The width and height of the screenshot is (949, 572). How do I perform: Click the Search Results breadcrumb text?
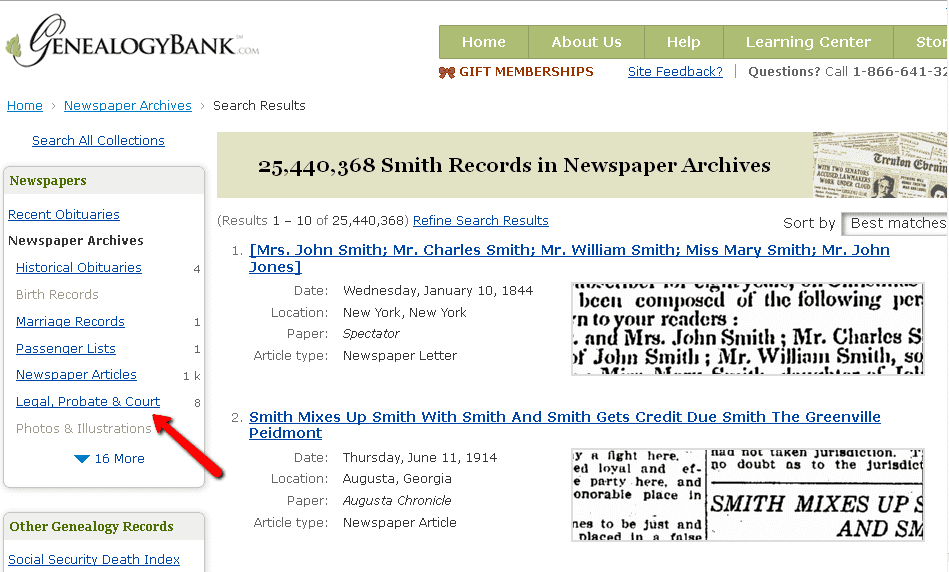(259, 106)
